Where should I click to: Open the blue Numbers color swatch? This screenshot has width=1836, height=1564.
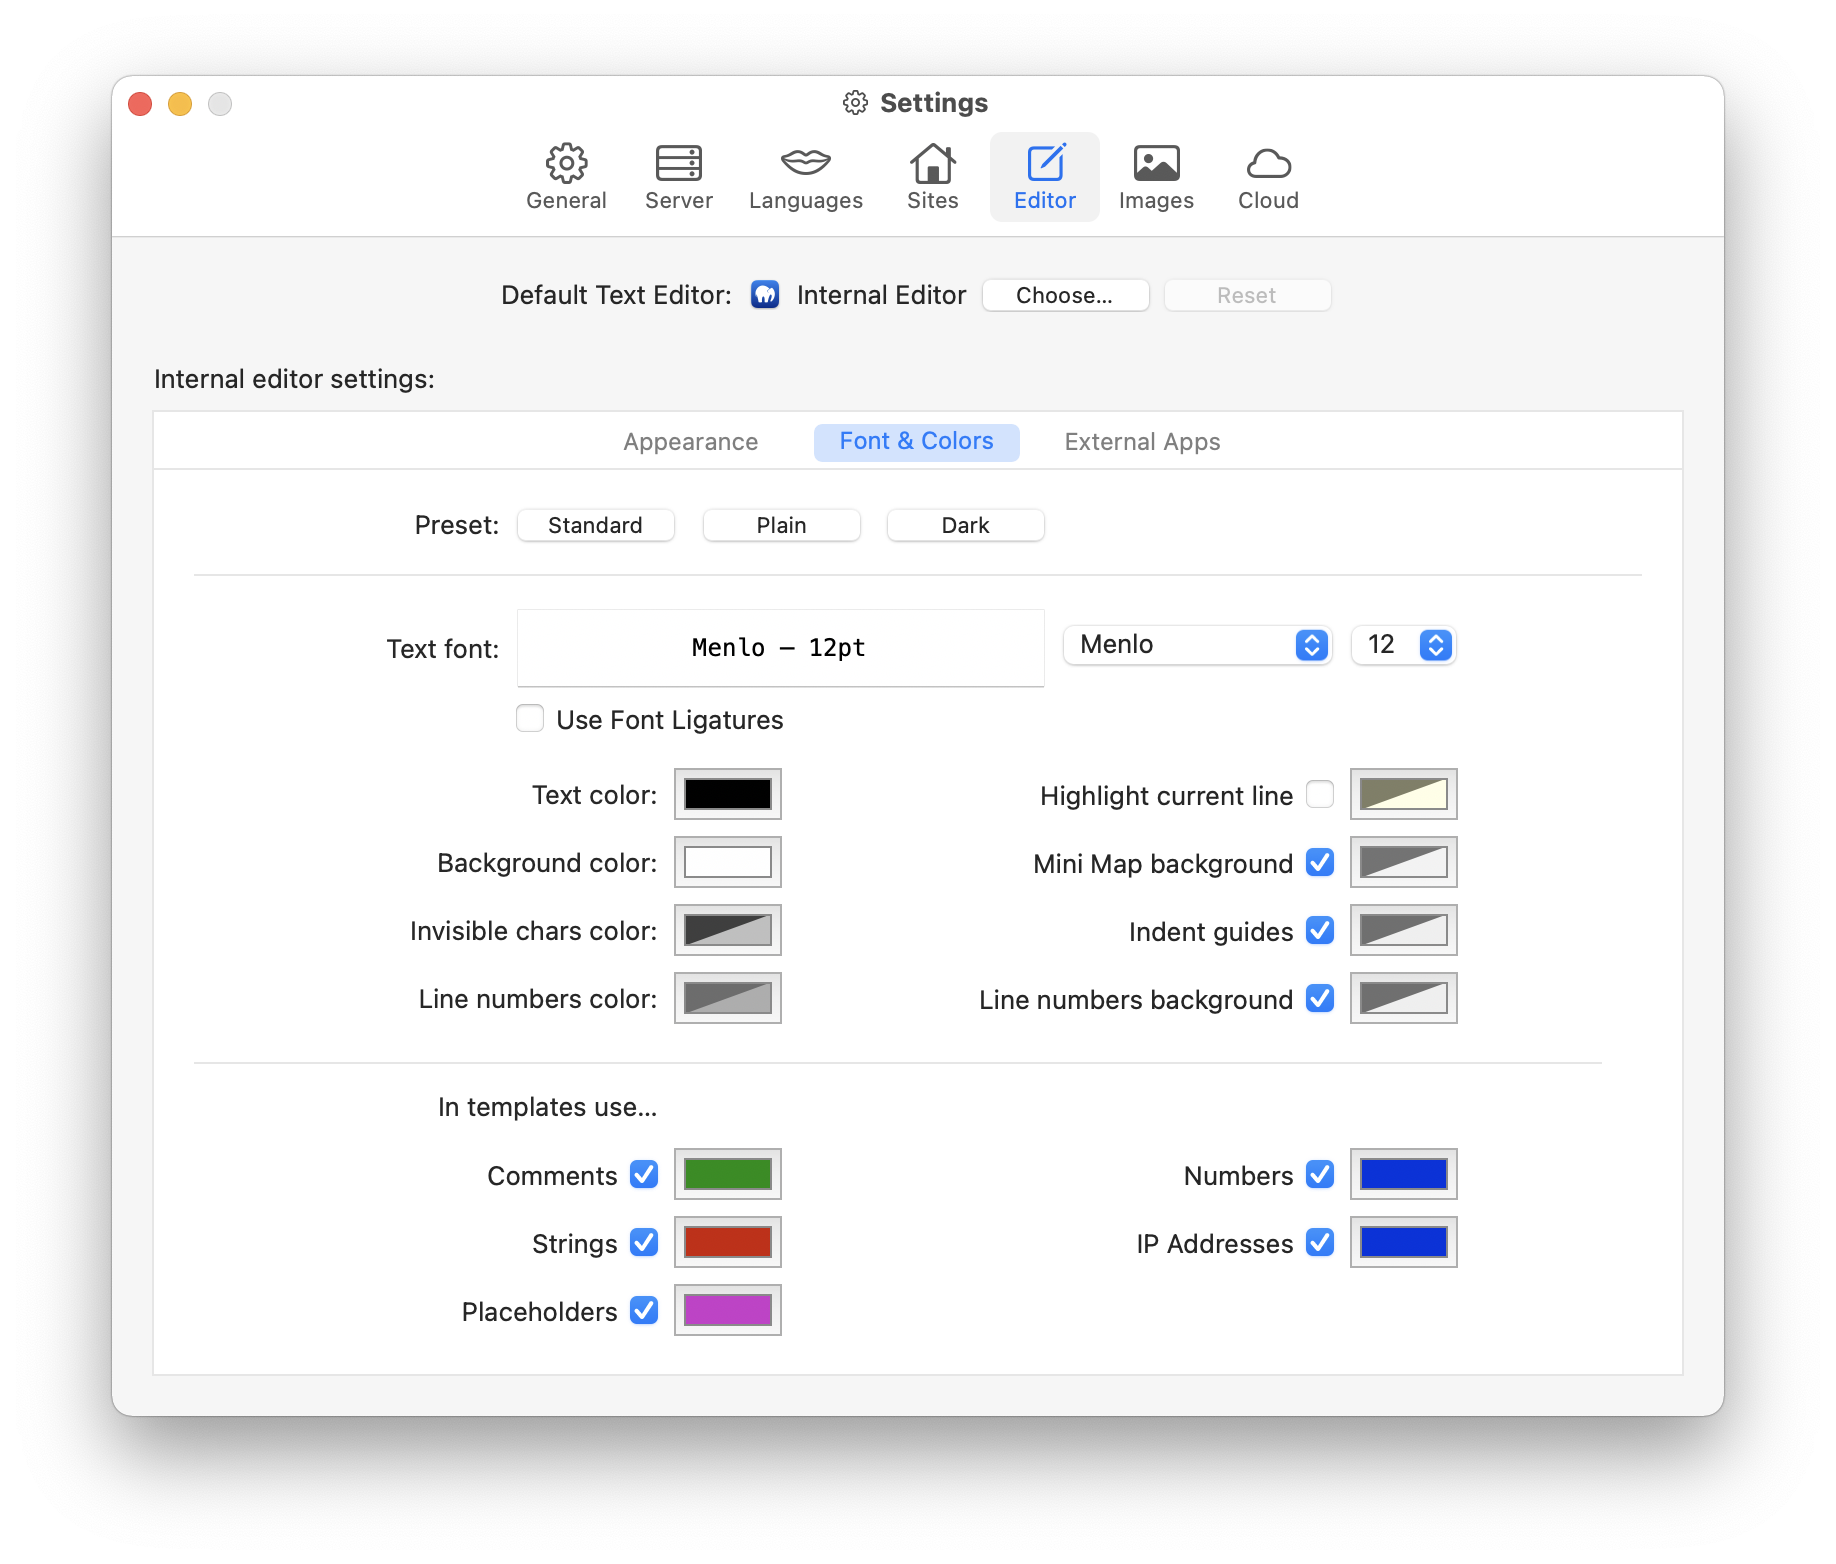pyautogui.click(x=1403, y=1174)
